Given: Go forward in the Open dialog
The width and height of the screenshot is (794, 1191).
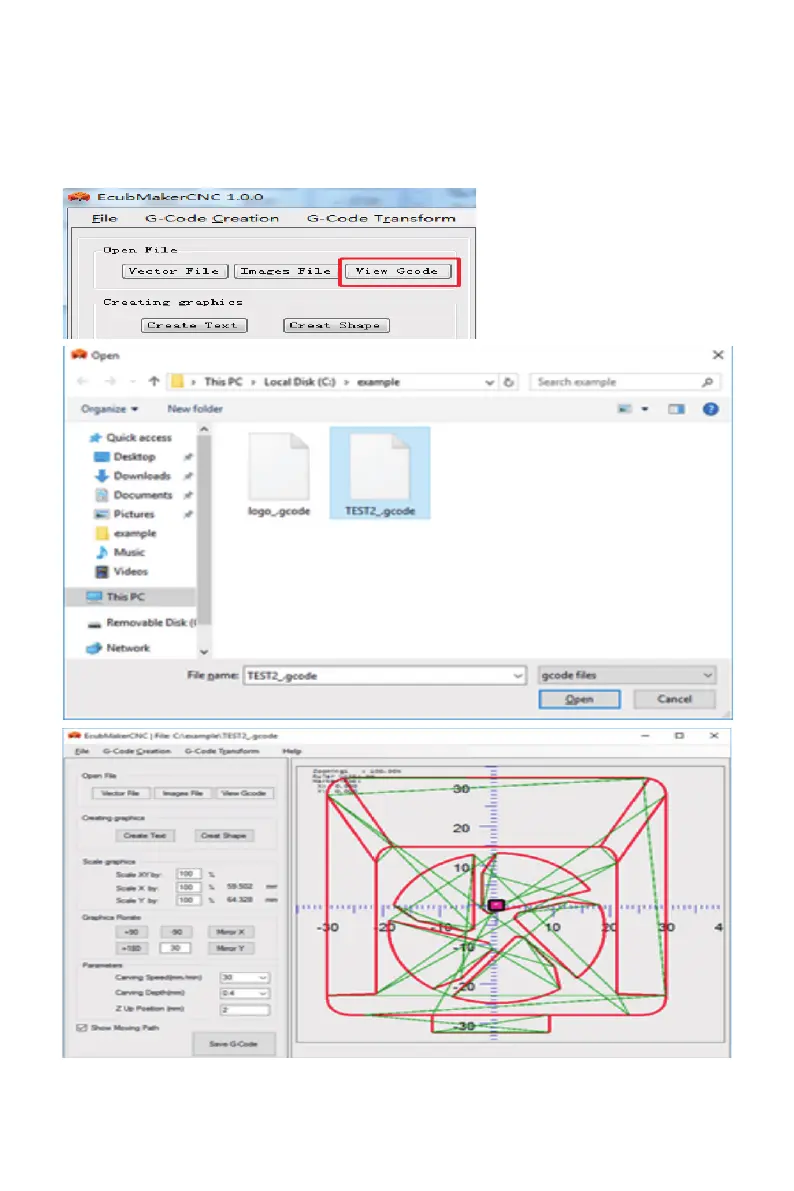Looking at the screenshot, I should pos(111,381).
